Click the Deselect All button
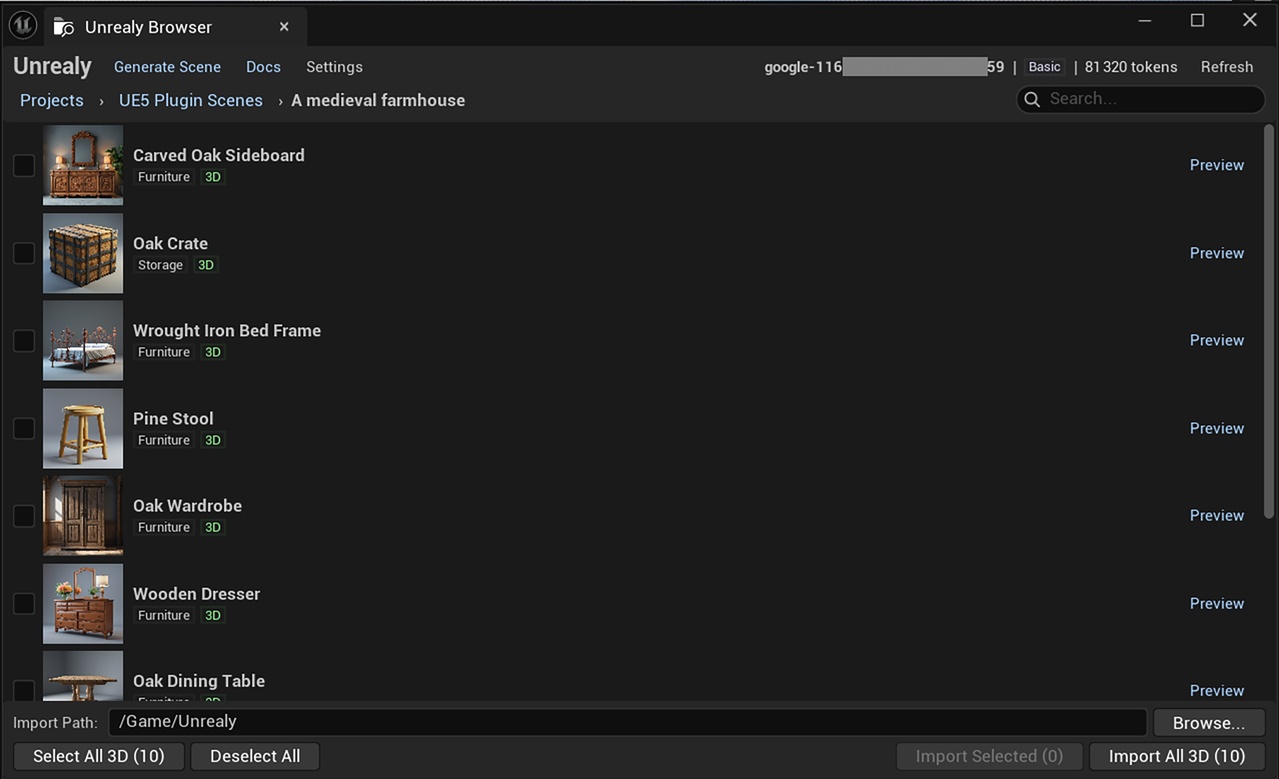Screen dimensions: 1279x779 255,756
